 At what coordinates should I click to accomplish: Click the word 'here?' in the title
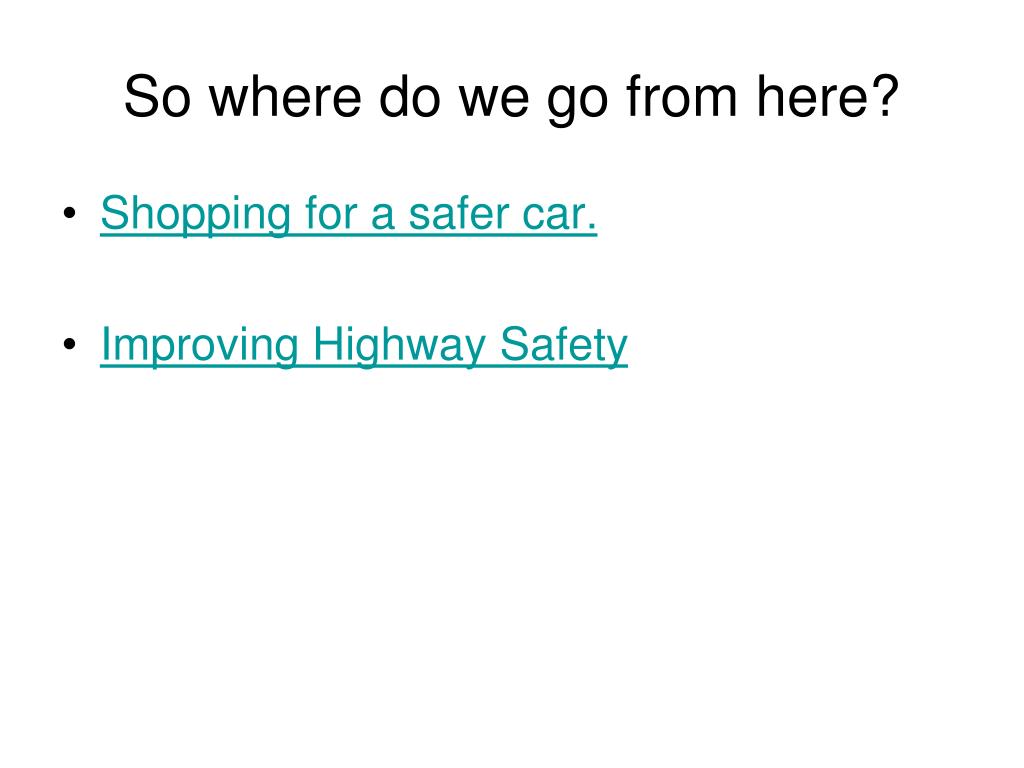(x=827, y=97)
